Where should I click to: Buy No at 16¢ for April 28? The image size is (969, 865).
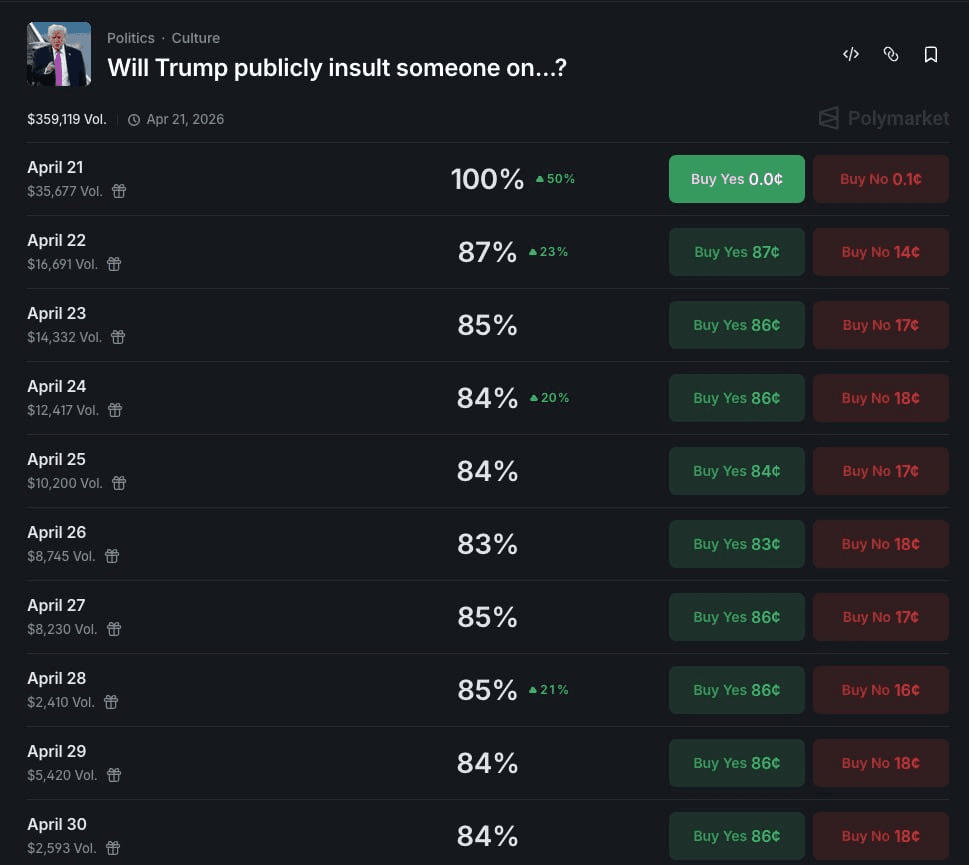tap(880, 690)
